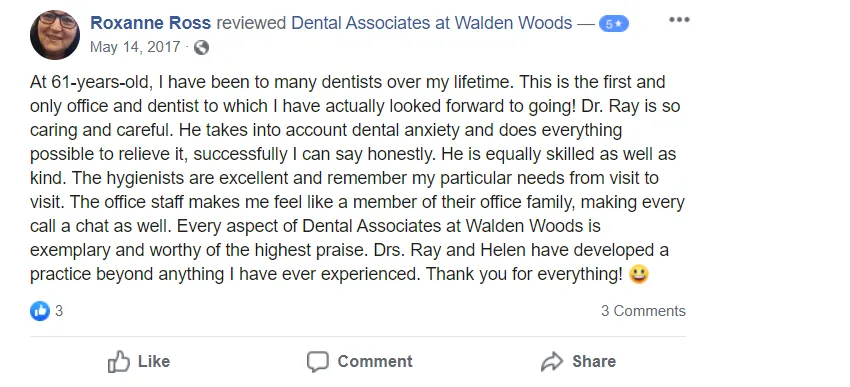Toggle the Like text label on the post

pyautogui.click(x=154, y=362)
